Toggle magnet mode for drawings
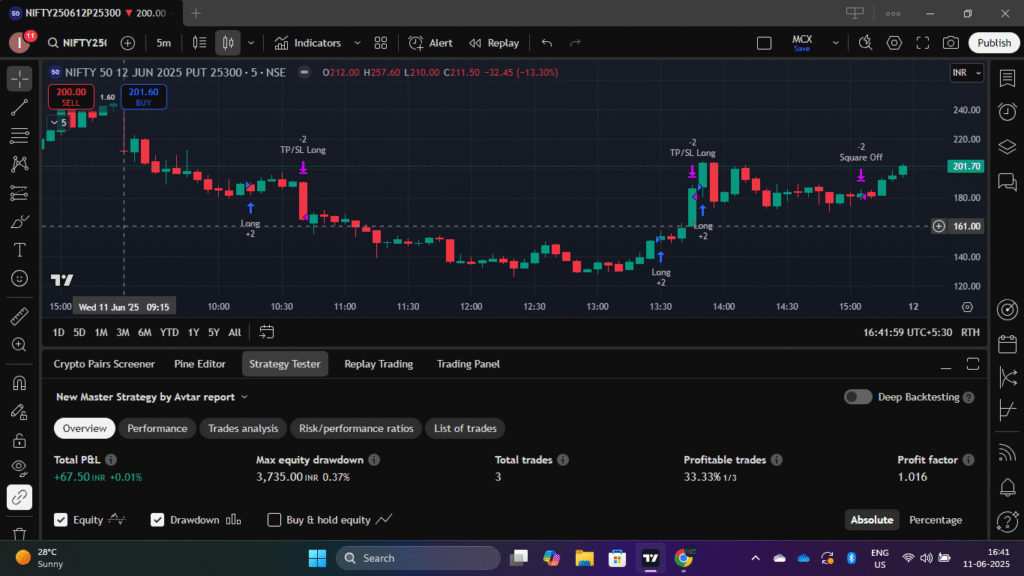The width and height of the screenshot is (1024, 576). (x=20, y=383)
